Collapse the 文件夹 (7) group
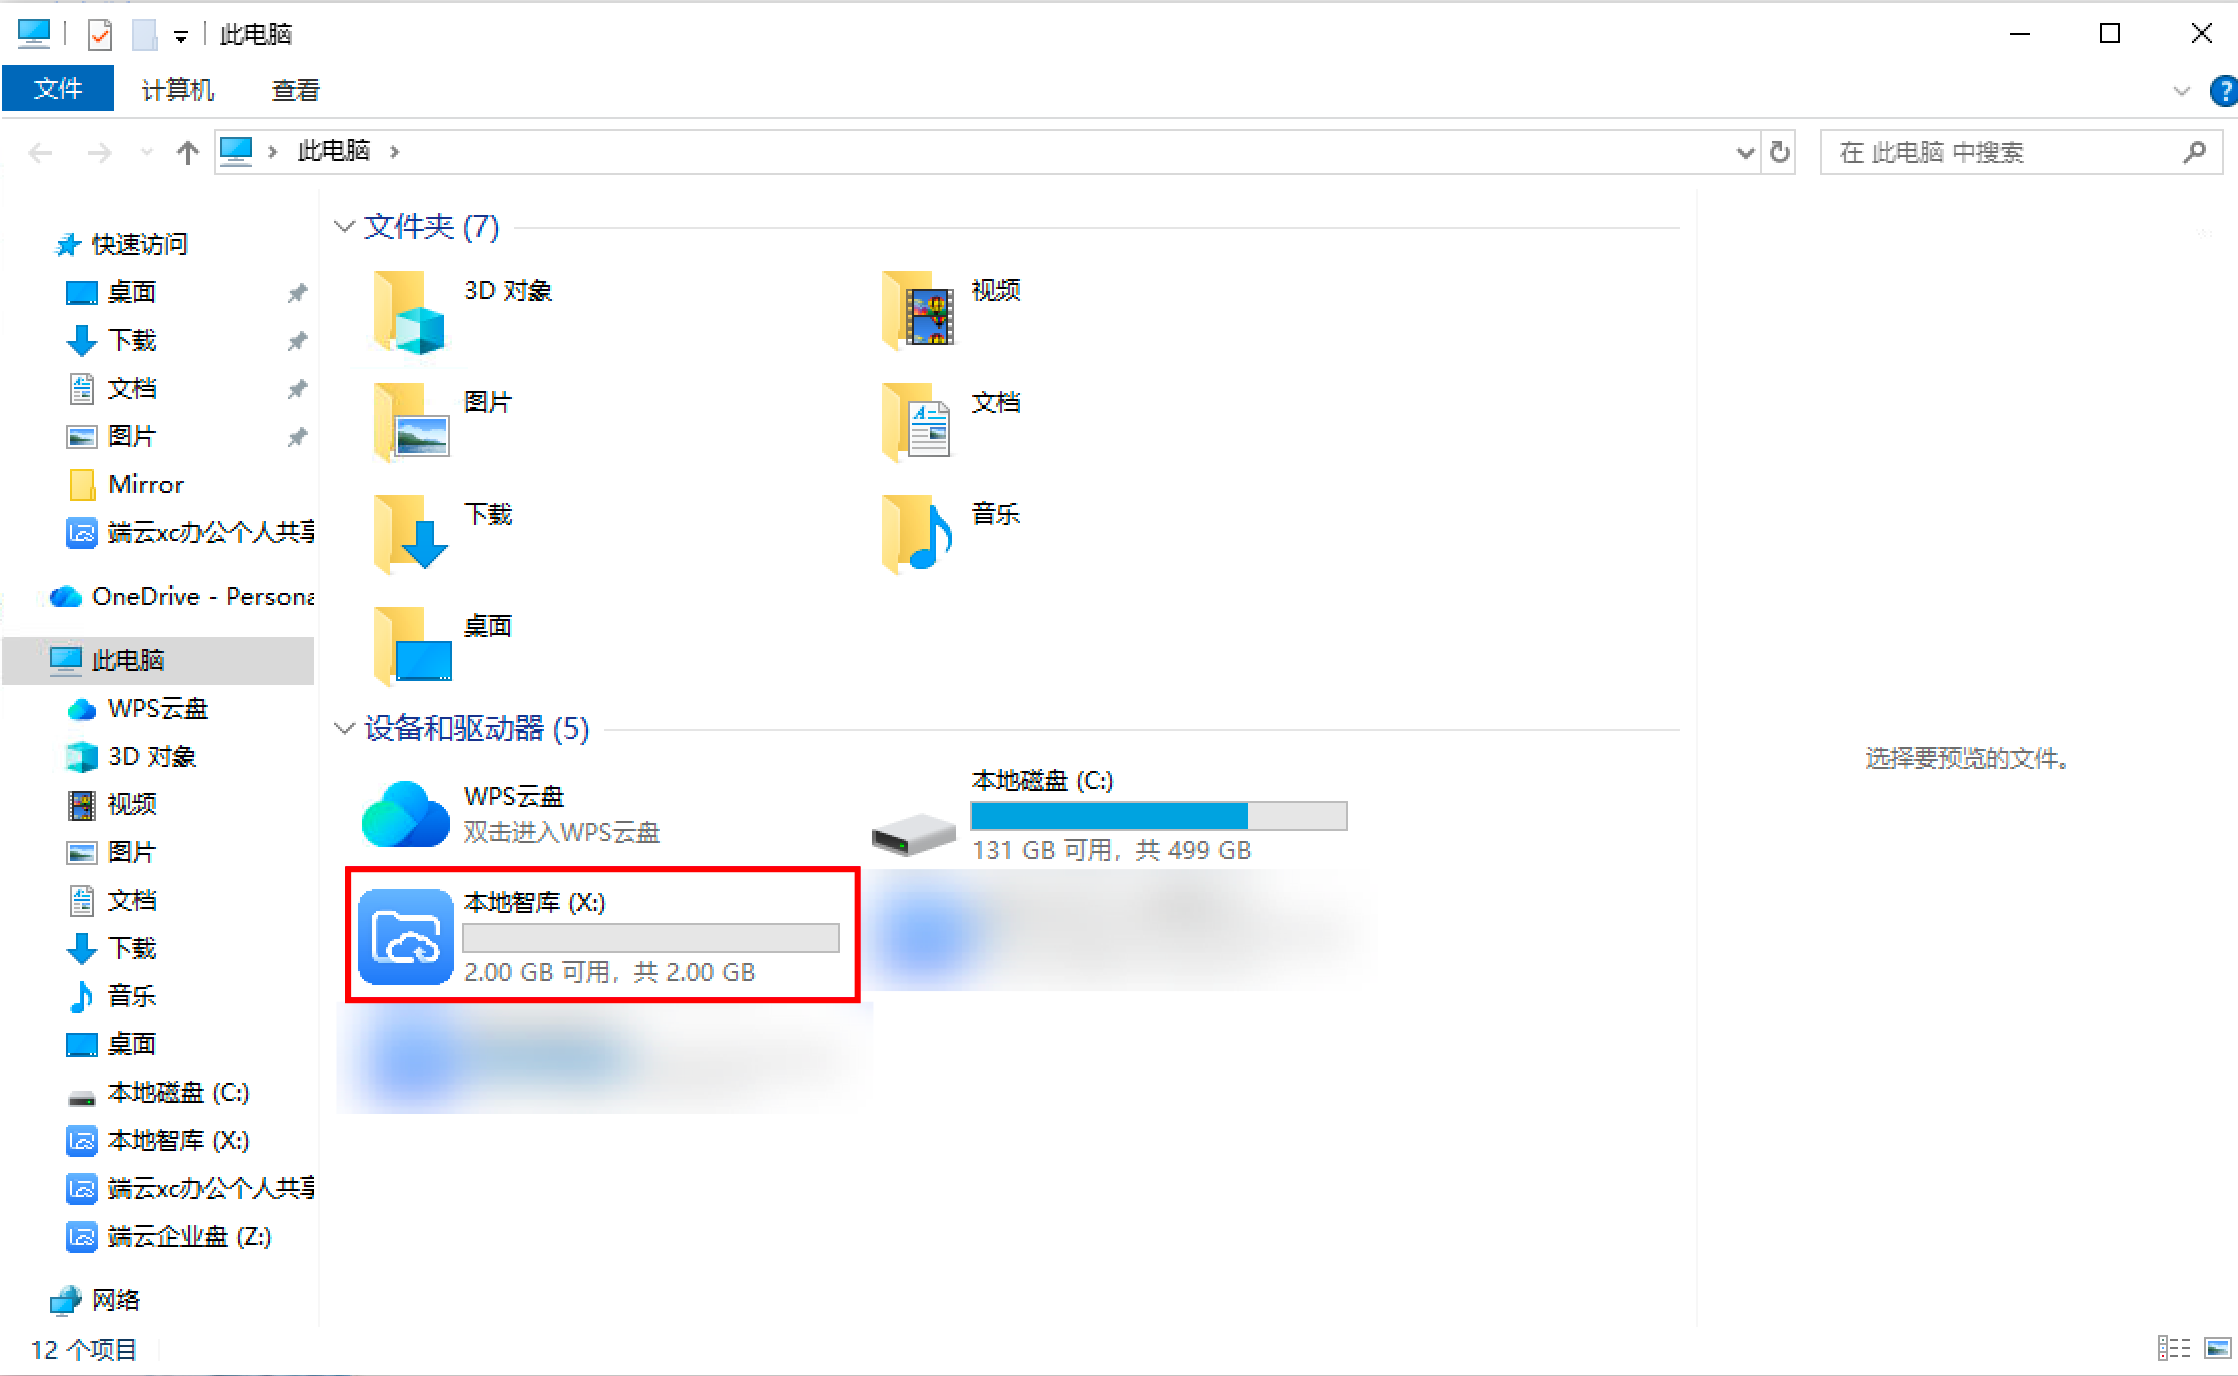This screenshot has height=1376, width=2238. [344, 227]
